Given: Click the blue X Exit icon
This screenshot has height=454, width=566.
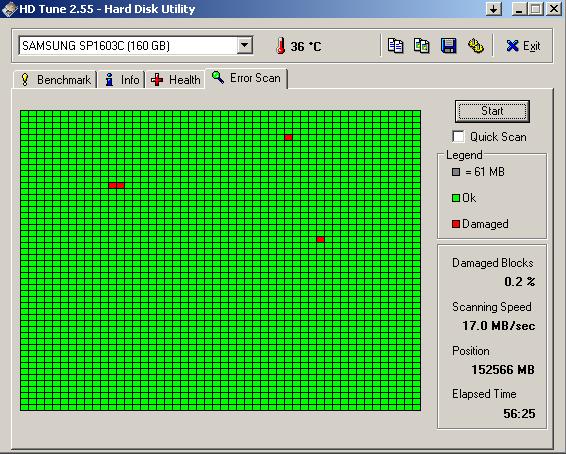Looking at the screenshot, I should pos(512,46).
